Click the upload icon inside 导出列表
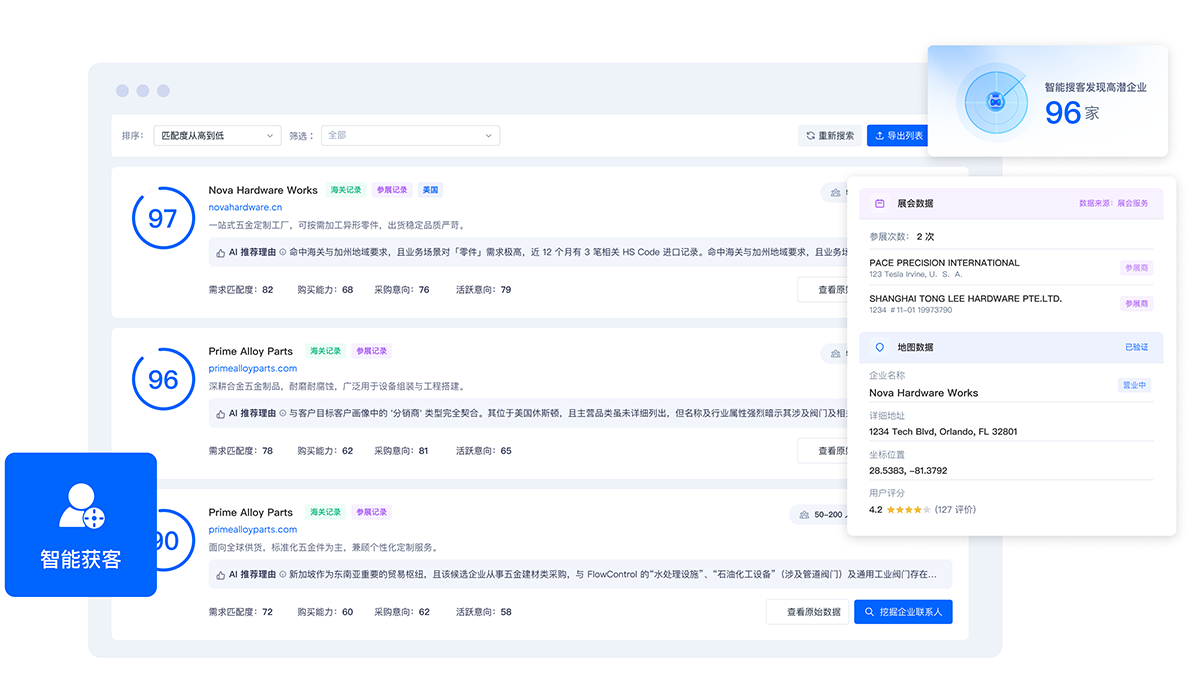 879,135
